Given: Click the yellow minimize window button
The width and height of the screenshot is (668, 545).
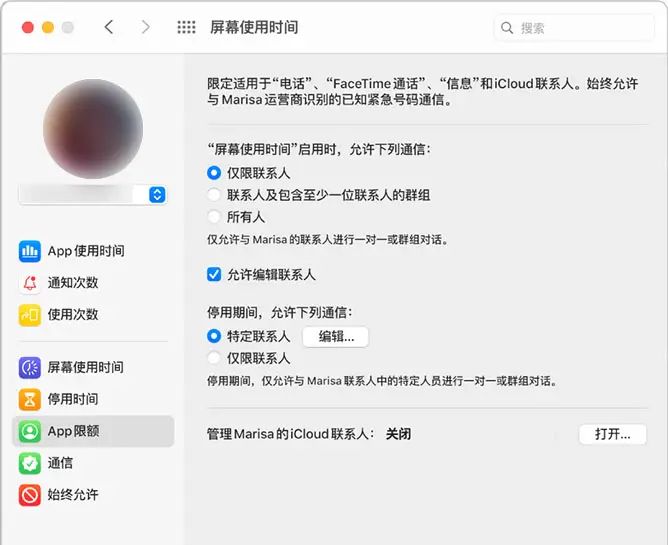Looking at the screenshot, I should point(48,28).
